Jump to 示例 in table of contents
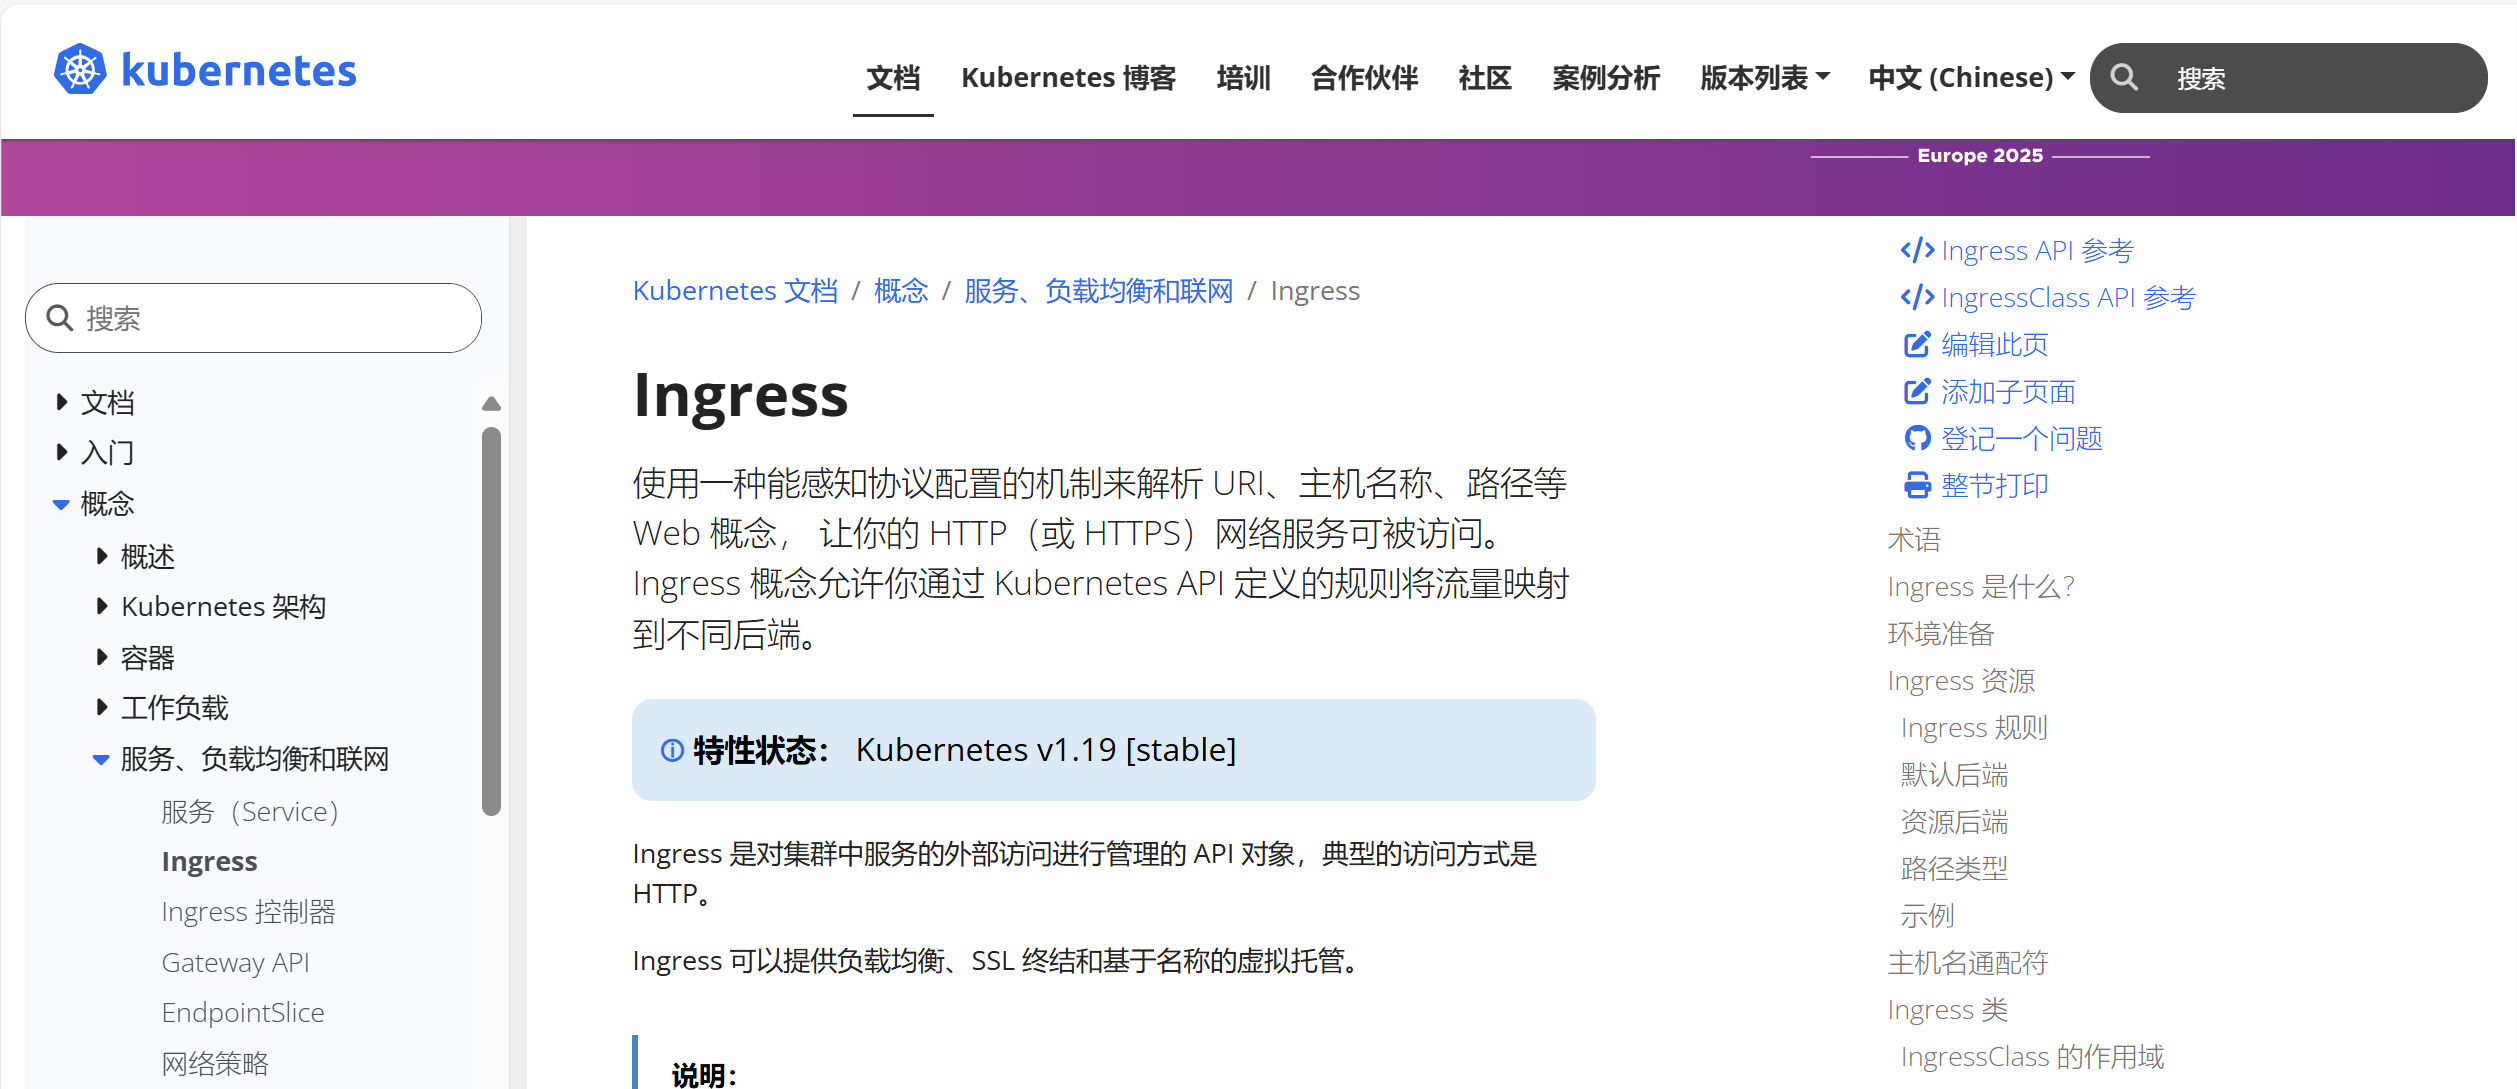The width and height of the screenshot is (2517, 1089). click(1927, 915)
